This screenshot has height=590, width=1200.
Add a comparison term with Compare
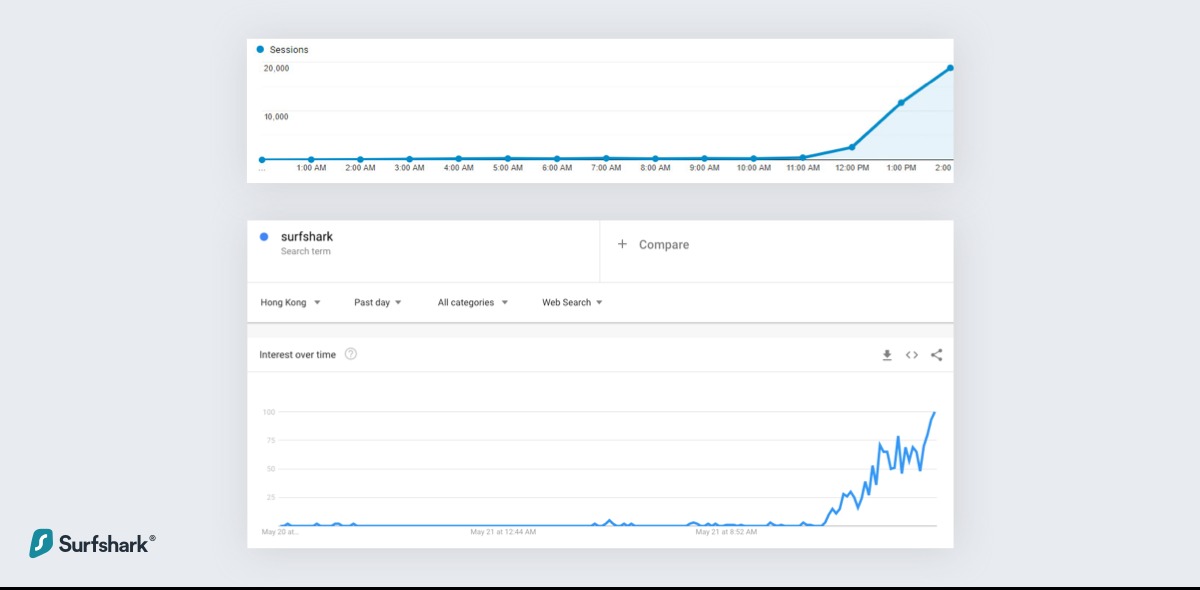[664, 244]
